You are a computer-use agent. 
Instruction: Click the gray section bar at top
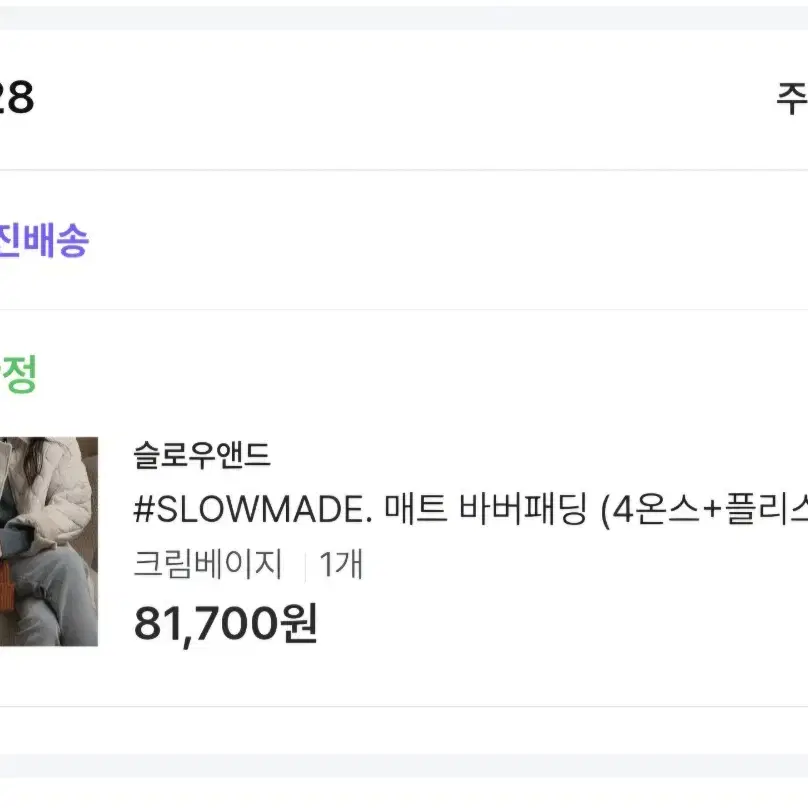(404, 18)
